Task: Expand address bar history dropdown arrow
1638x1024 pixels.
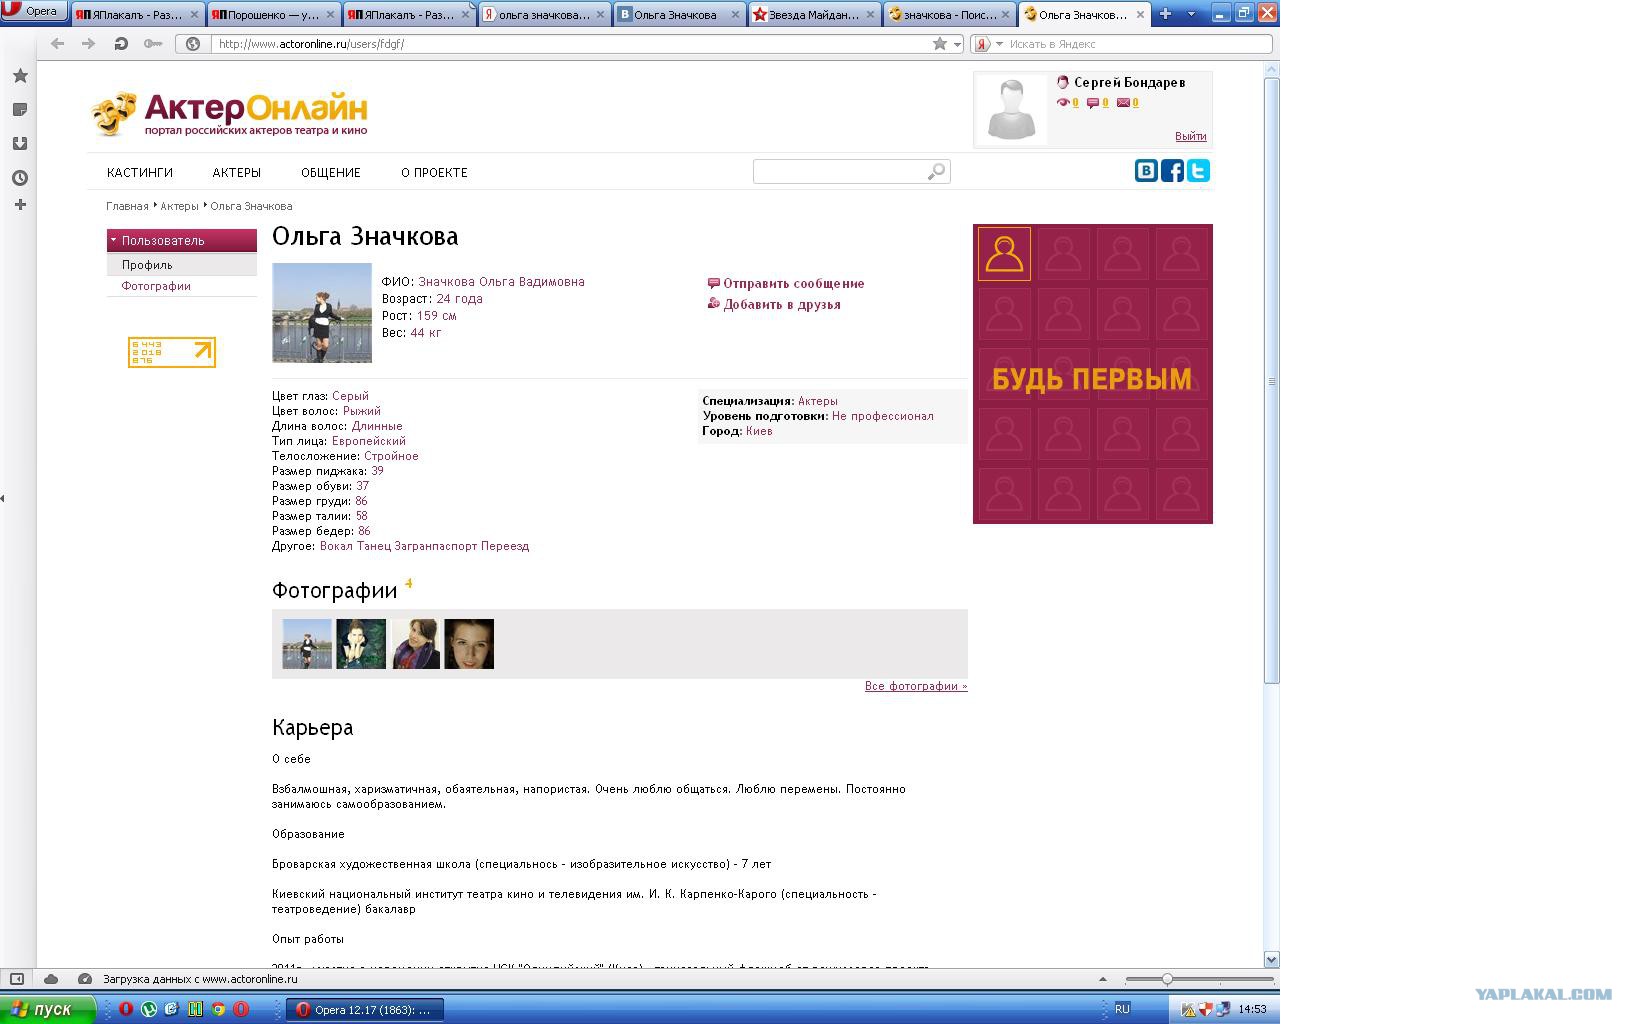Action: 957,44
